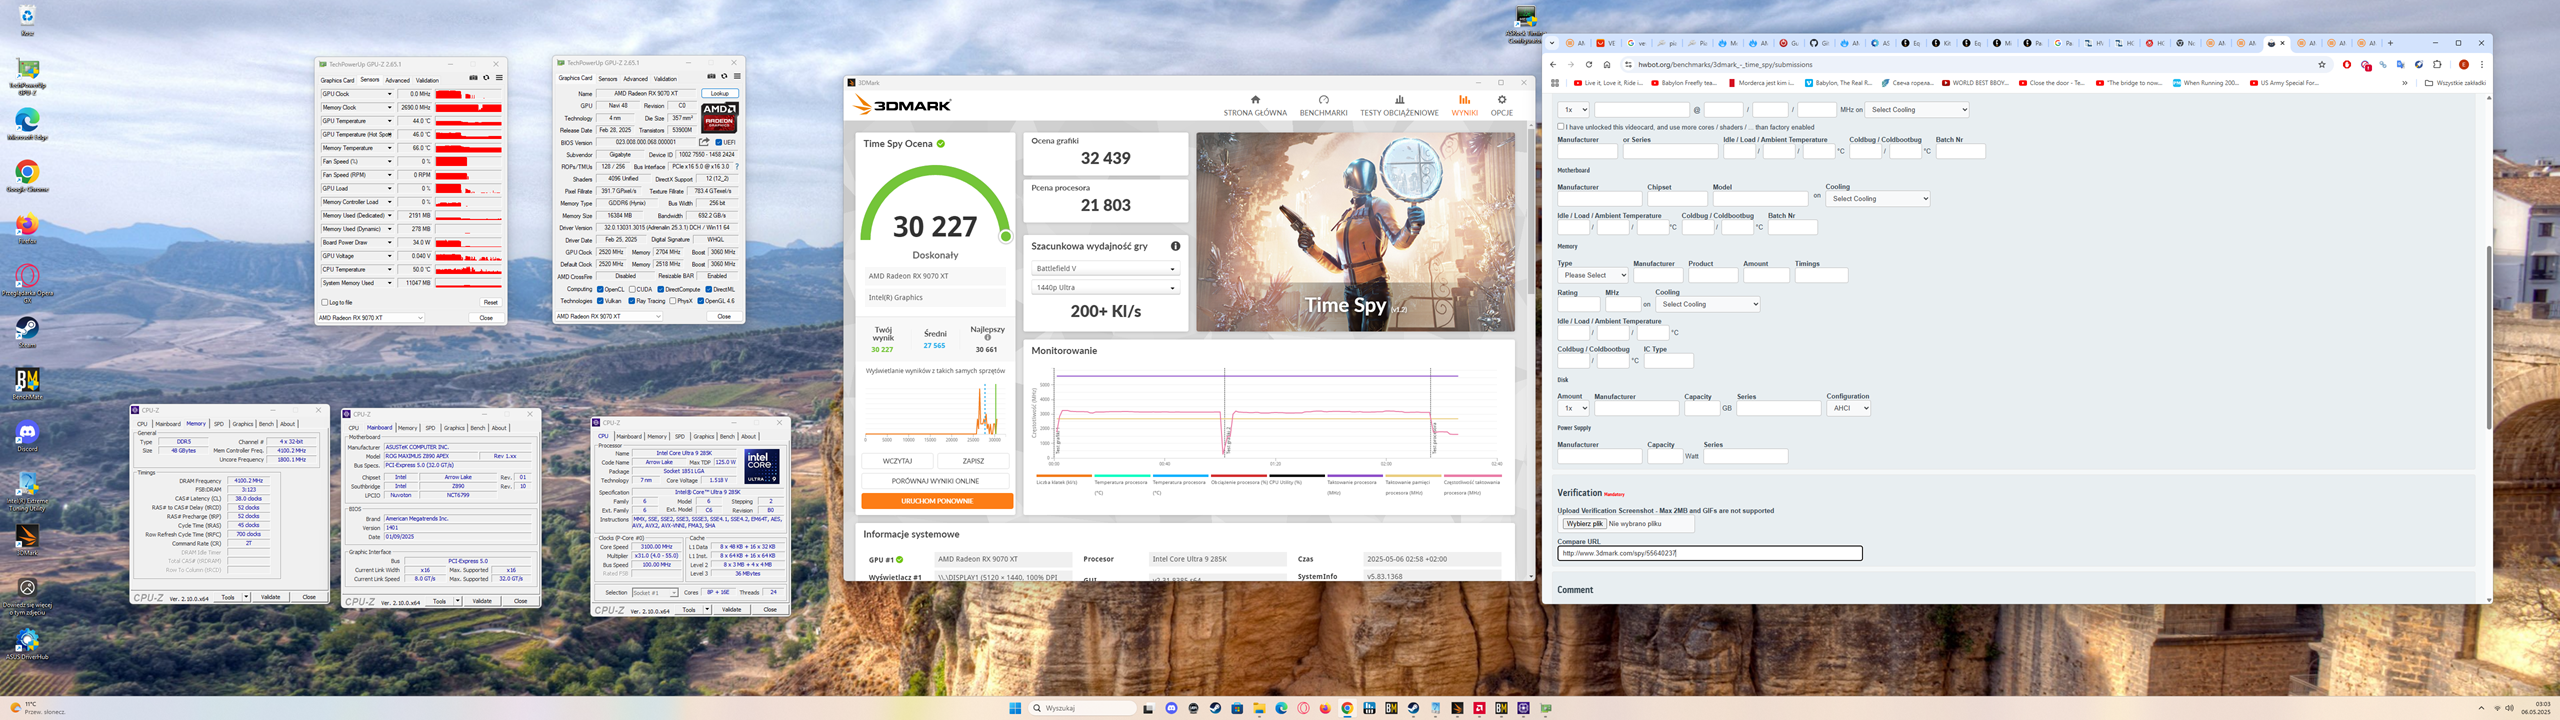Open the Motherboard Cooling dropdown on hwbot
This screenshot has width=2560, height=720.
click(x=1877, y=199)
